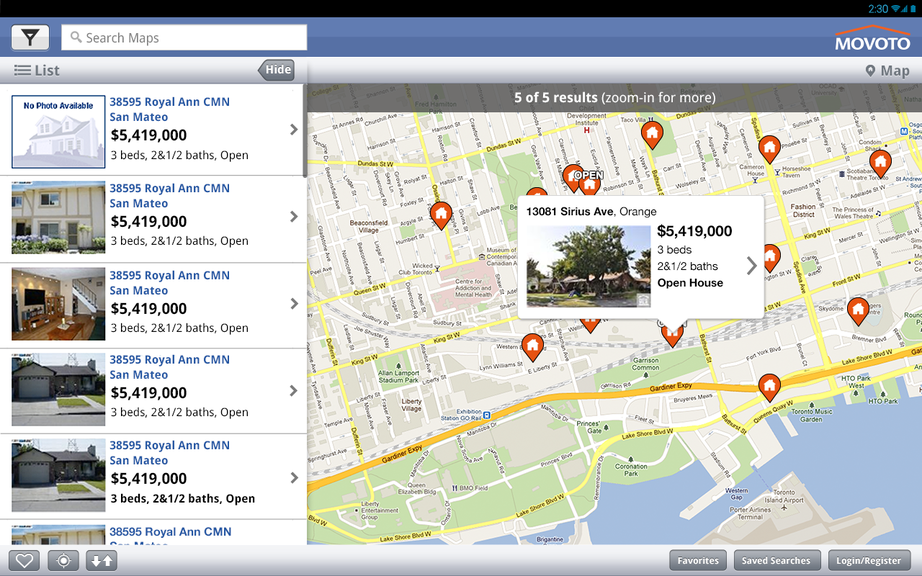Select the orange house pin at the top of the map
922x576 pixels.
pos(652,133)
